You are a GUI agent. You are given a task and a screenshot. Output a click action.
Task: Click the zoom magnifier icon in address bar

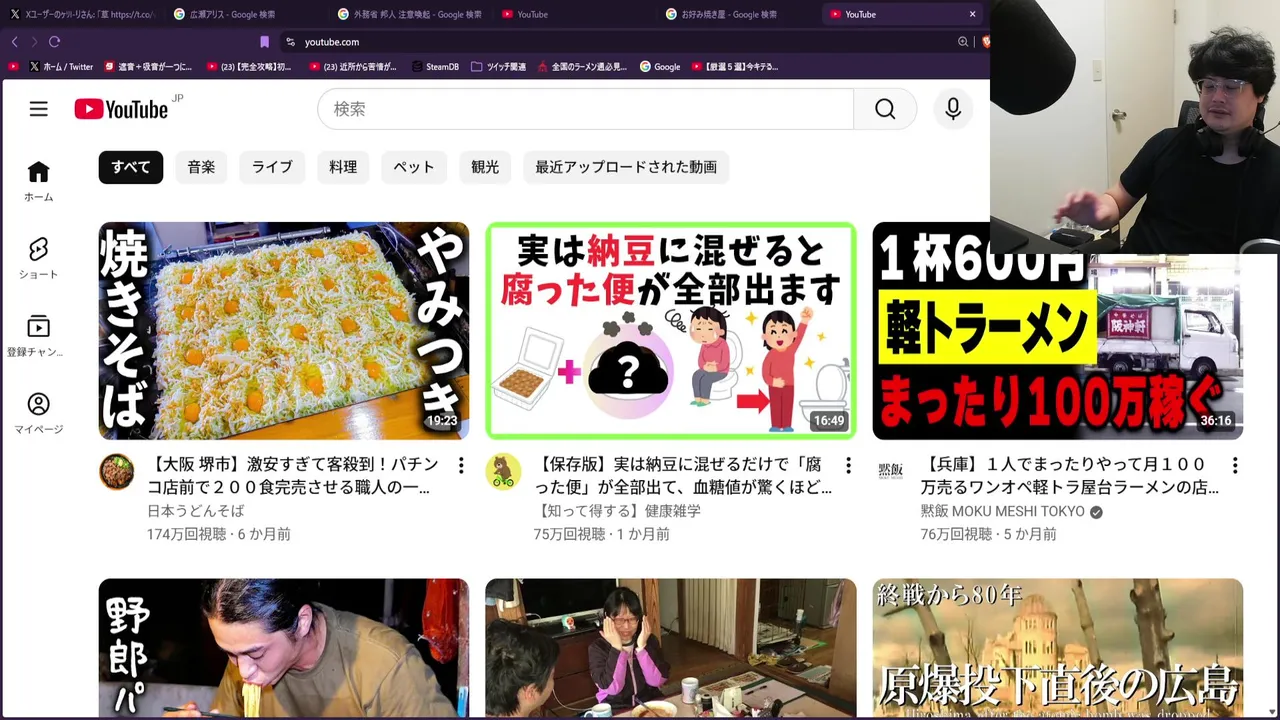963,42
